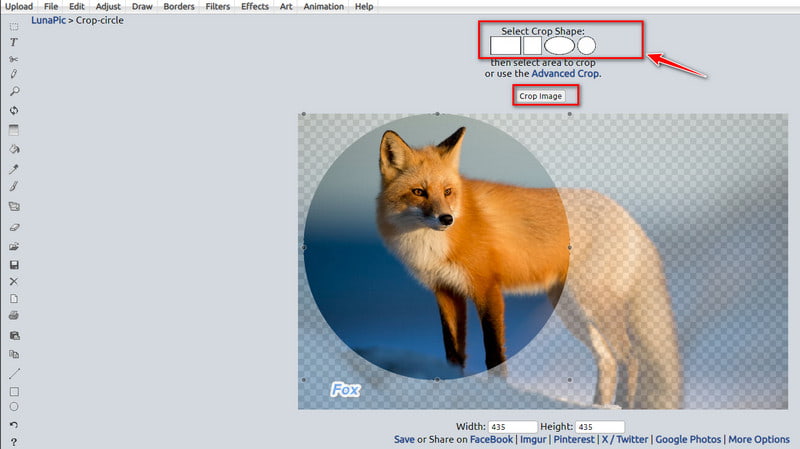Click the printer icon
This screenshot has height=449, width=800.
[x=14, y=315]
